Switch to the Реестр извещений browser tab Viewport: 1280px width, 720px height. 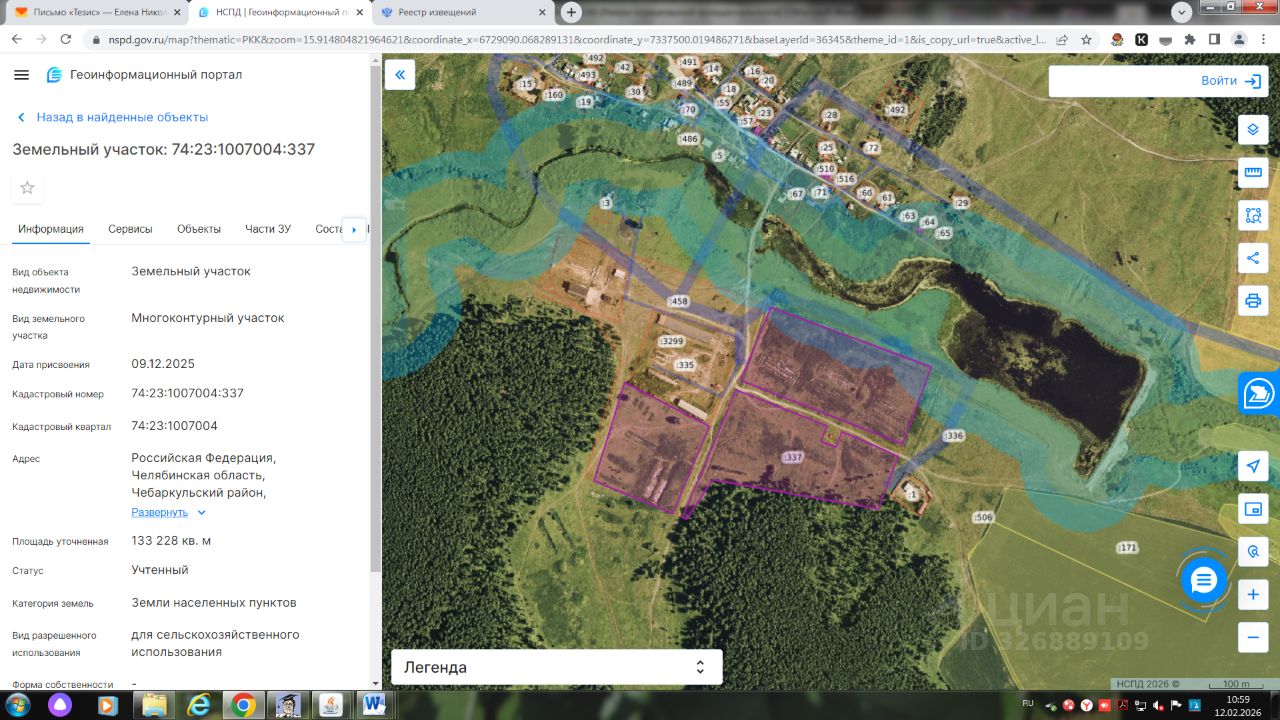(462, 12)
